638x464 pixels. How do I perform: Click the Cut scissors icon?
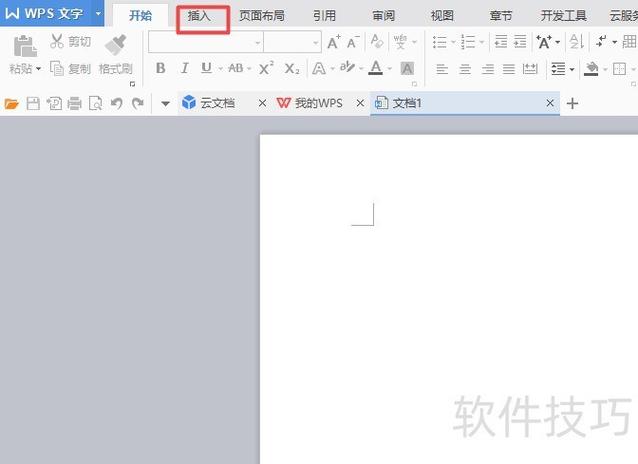(x=57, y=41)
